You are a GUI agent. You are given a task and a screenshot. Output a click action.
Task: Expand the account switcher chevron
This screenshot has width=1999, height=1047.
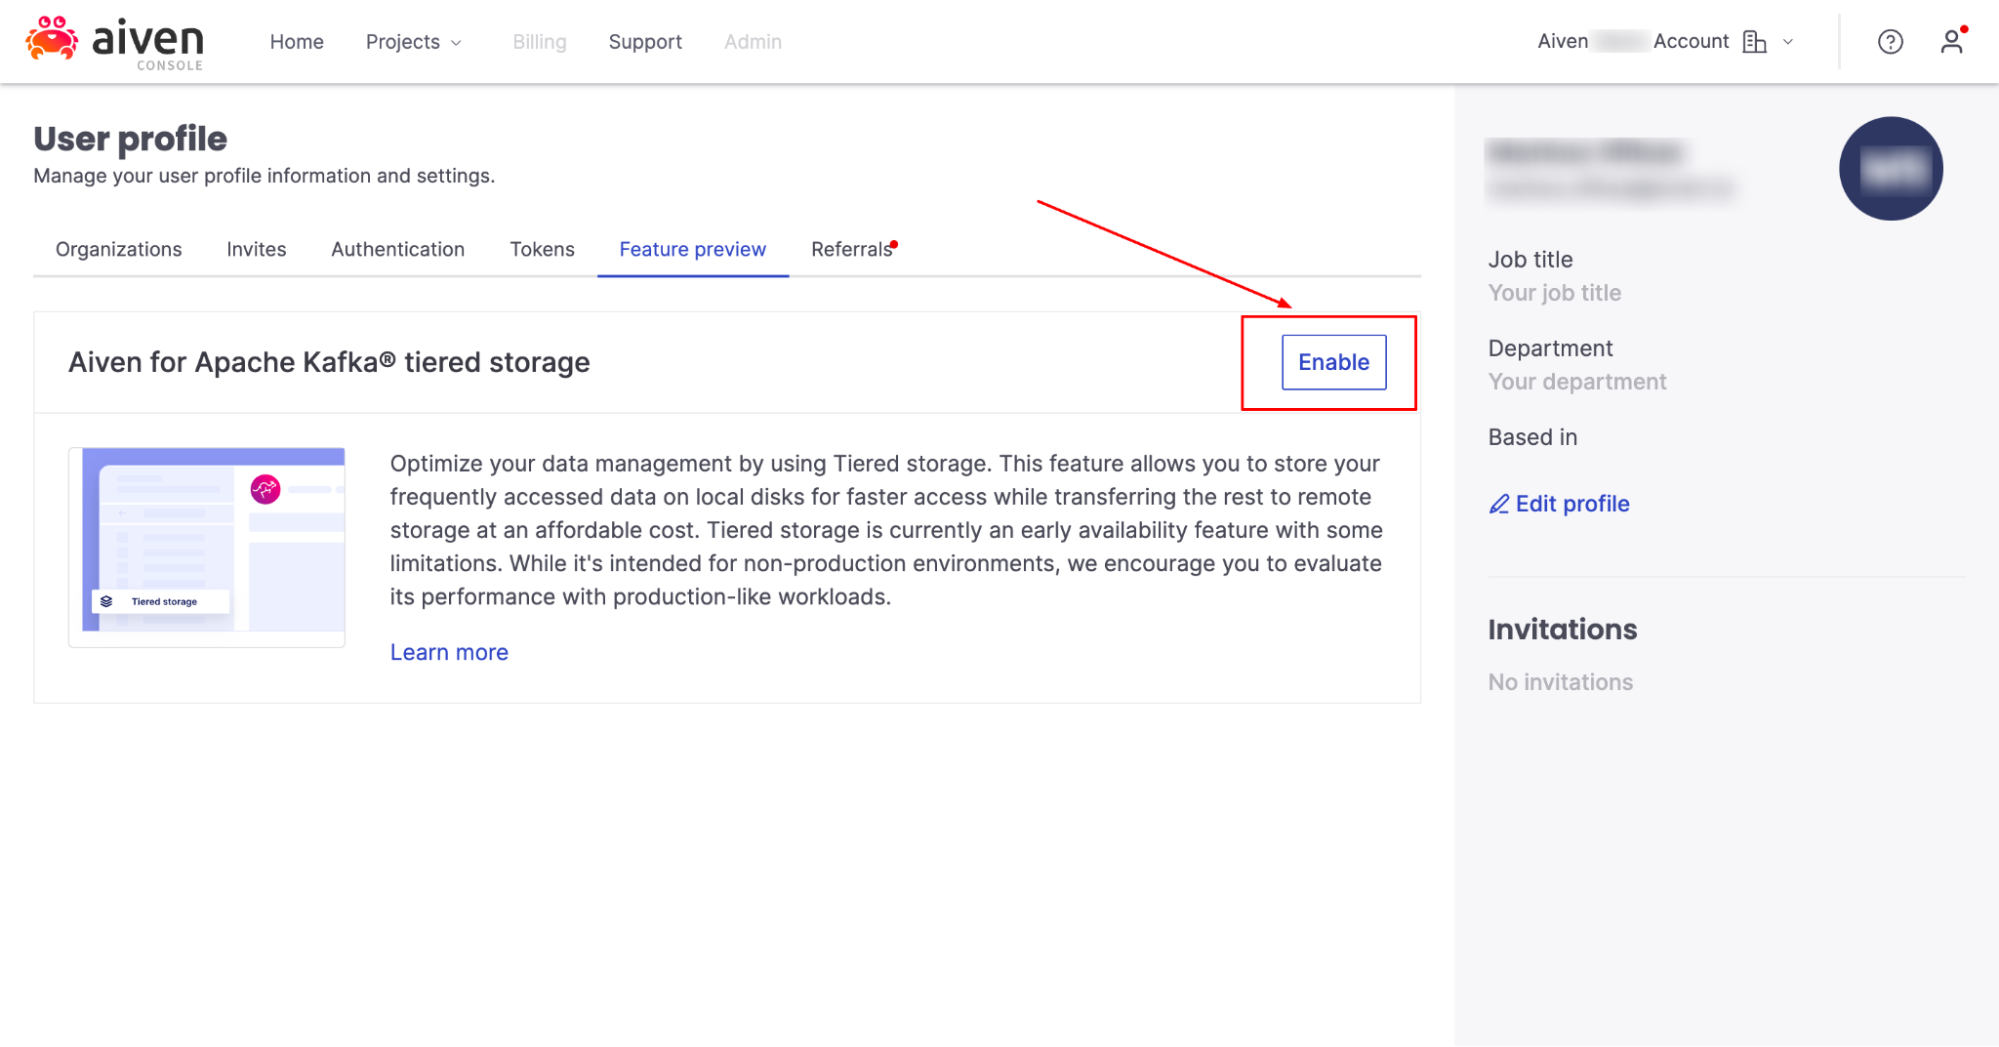[x=1788, y=42]
